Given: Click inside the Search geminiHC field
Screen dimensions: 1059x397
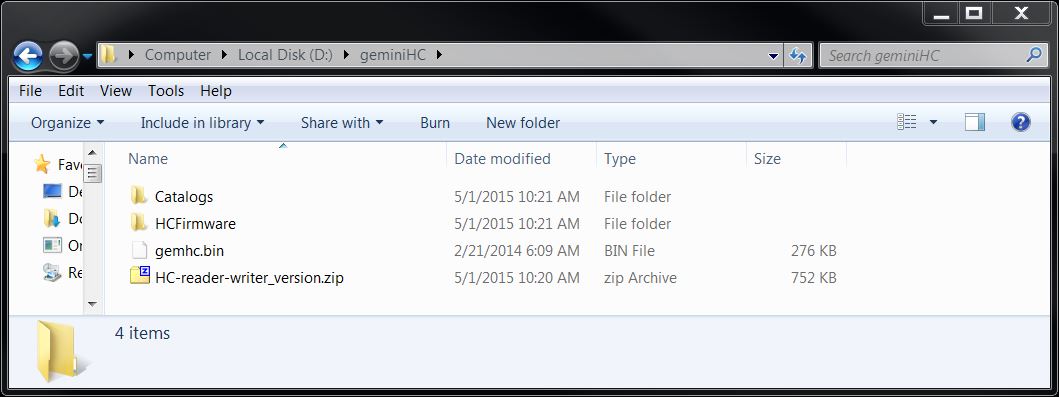Looking at the screenshot, I should 922,55.
